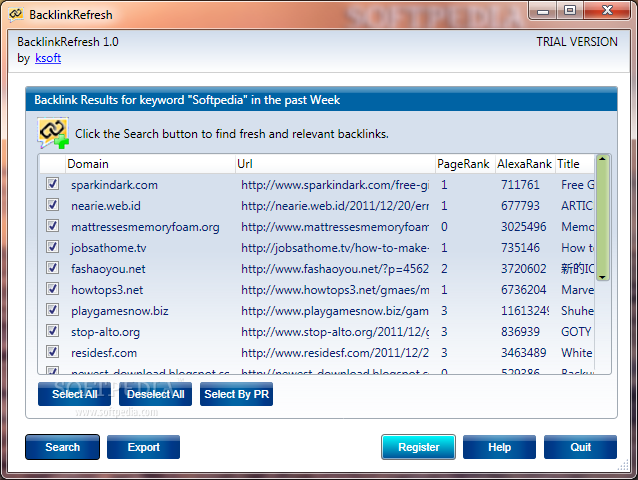Sort by the AlexaRank column header
This screenshot has height=480, width=638.
[525, 164]
